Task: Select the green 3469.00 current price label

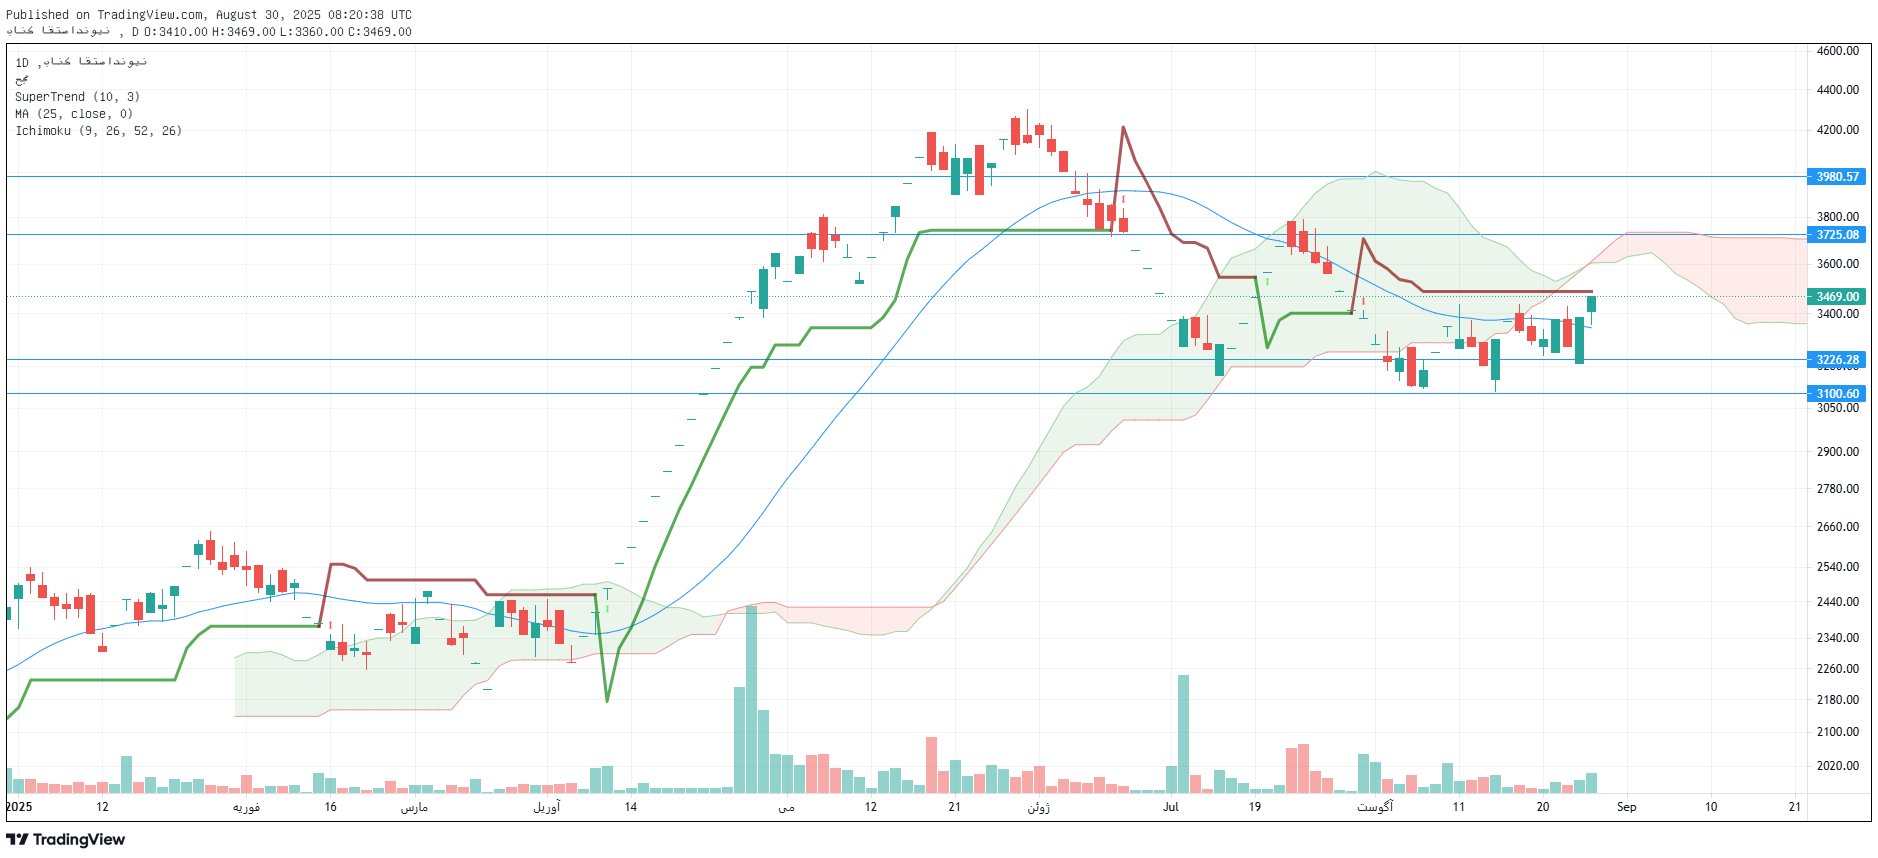Action: pyautogui.click(x=1837, y=297)
